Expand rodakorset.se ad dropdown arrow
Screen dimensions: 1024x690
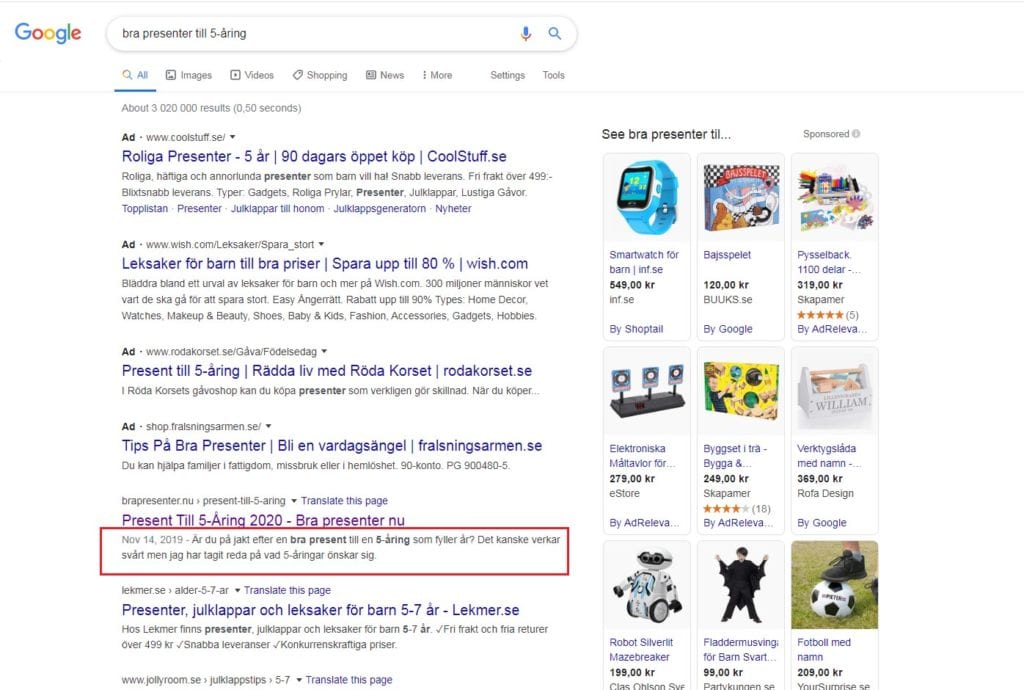click(324, 351)
